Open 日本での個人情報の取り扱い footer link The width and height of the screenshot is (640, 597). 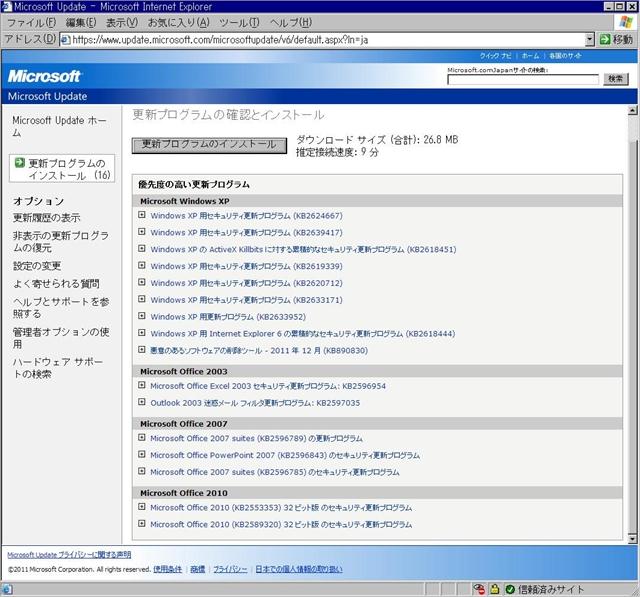tap(299, 569)
